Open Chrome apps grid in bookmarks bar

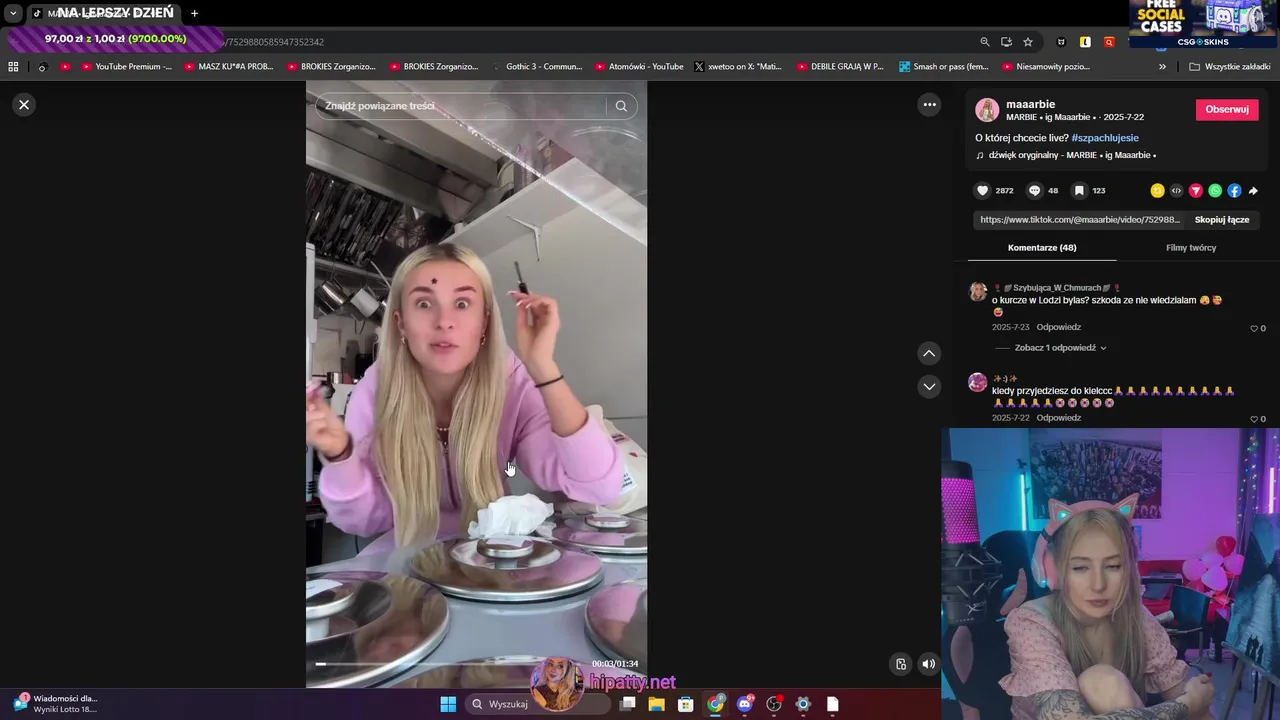tap(13, 67)
